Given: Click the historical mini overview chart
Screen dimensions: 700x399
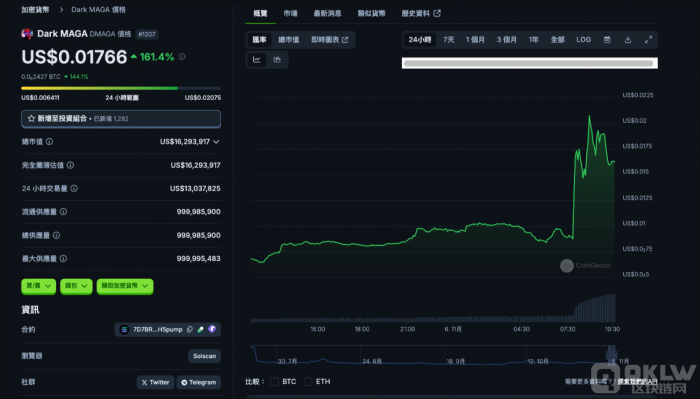Looking at the screenshot, I should [433, 355].
